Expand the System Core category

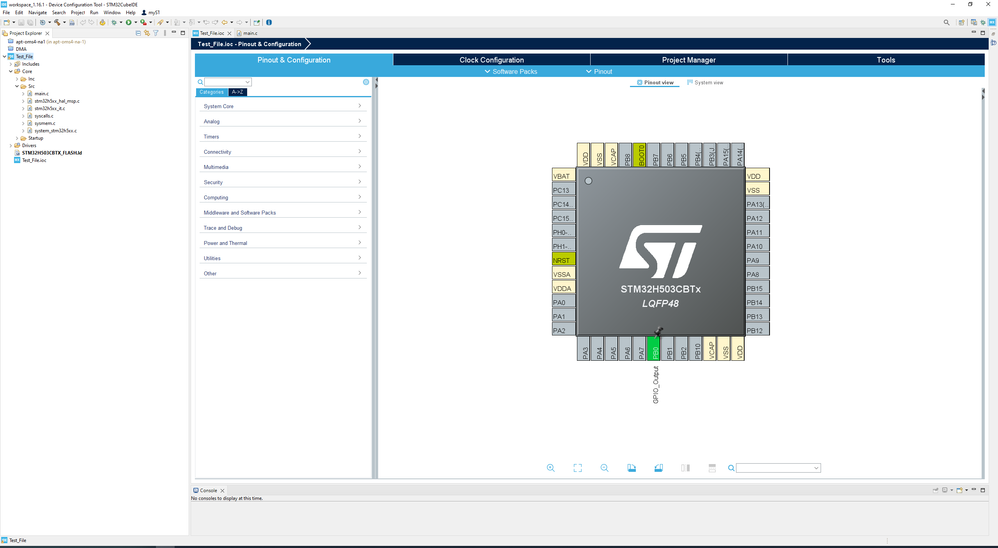[283, 106]
